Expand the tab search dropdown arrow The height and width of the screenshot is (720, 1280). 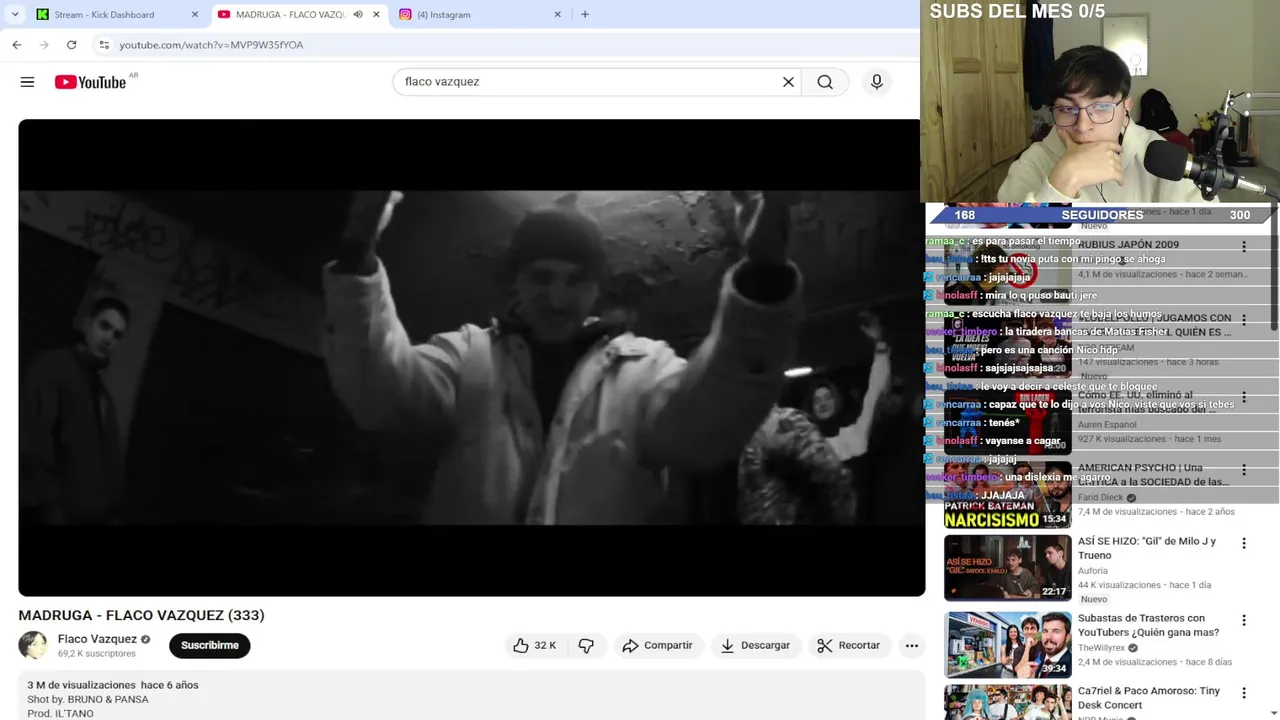15,14
